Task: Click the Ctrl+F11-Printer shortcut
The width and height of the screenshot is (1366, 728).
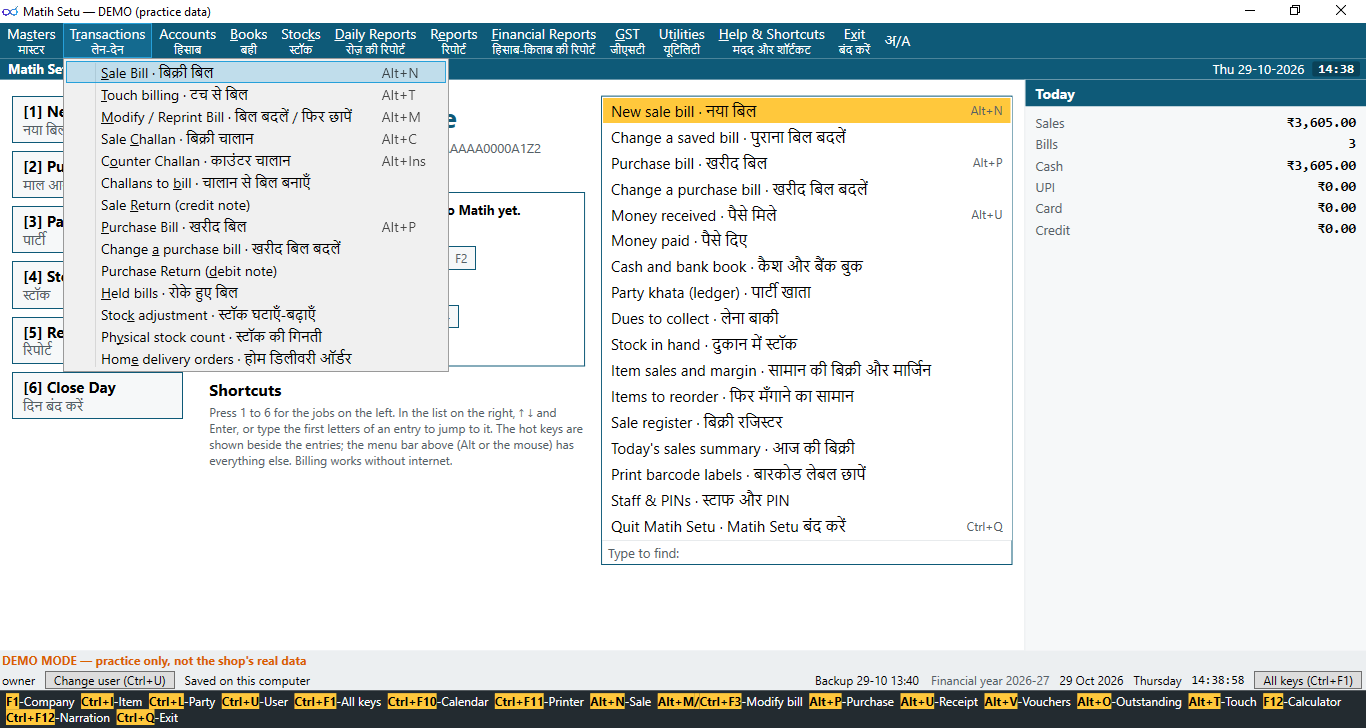Action: coord(539,702)
